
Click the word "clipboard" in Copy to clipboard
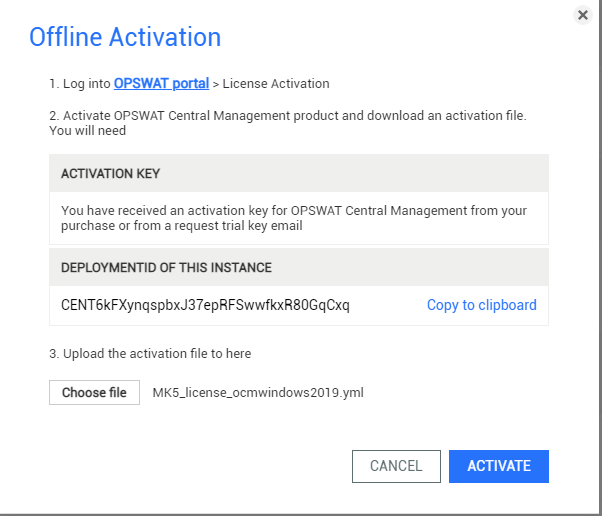tap(508, 305)
